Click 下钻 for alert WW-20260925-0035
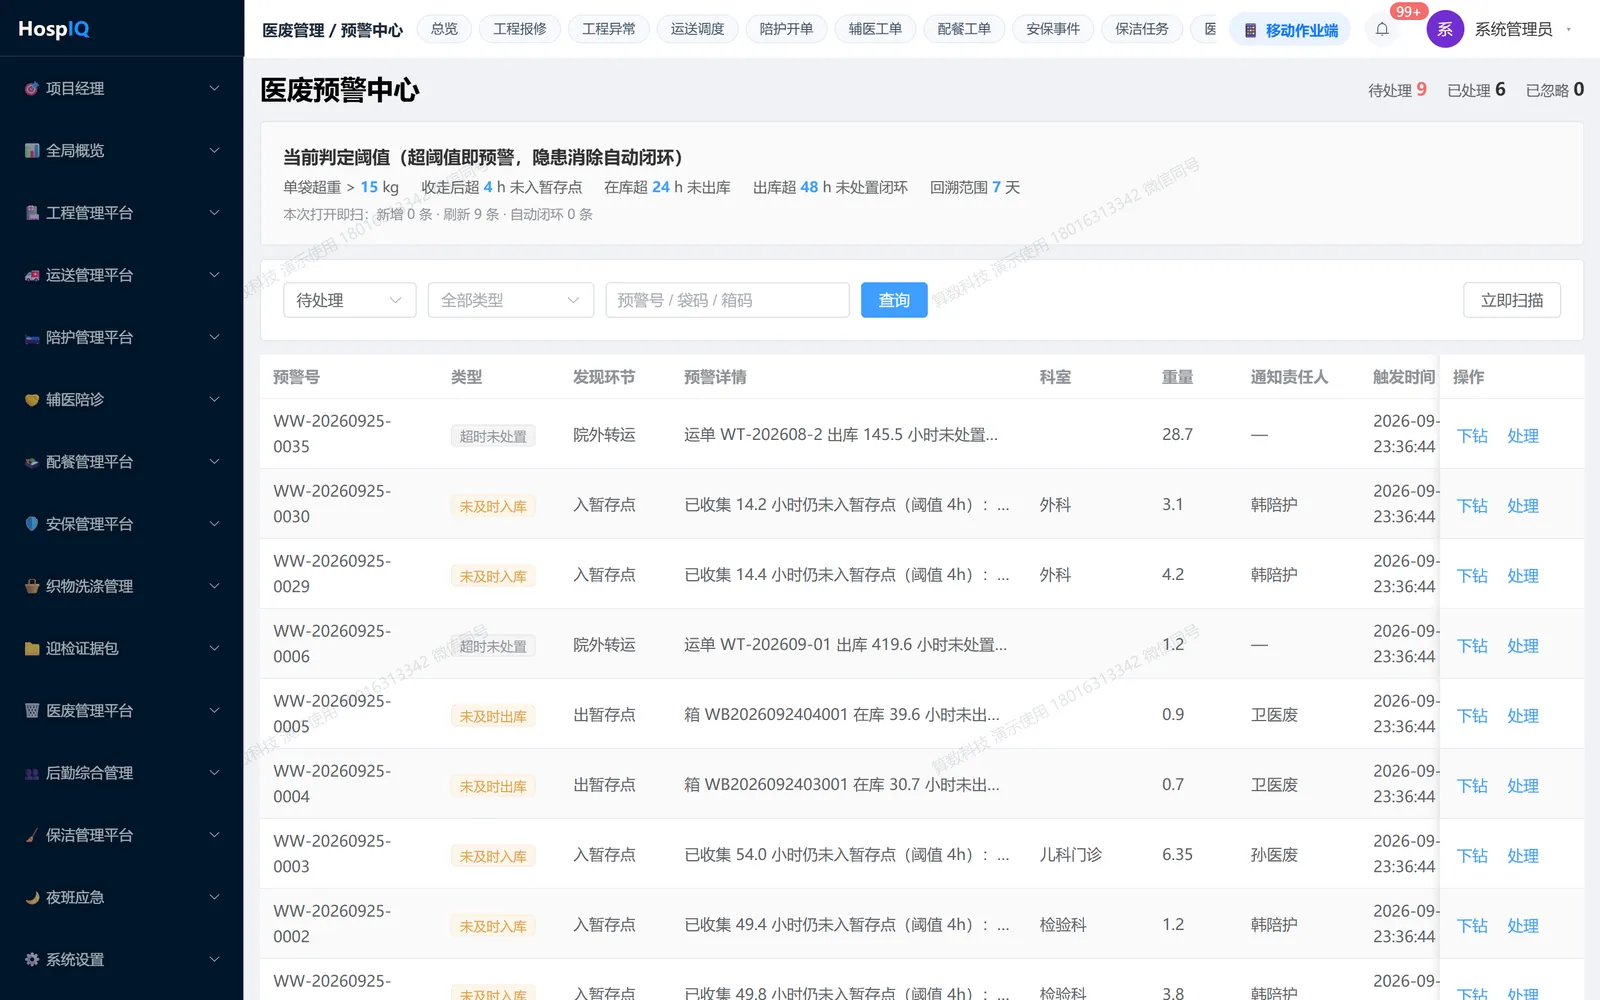The height and width of the screenshot is (1000, 1600). pos(1472,435)
